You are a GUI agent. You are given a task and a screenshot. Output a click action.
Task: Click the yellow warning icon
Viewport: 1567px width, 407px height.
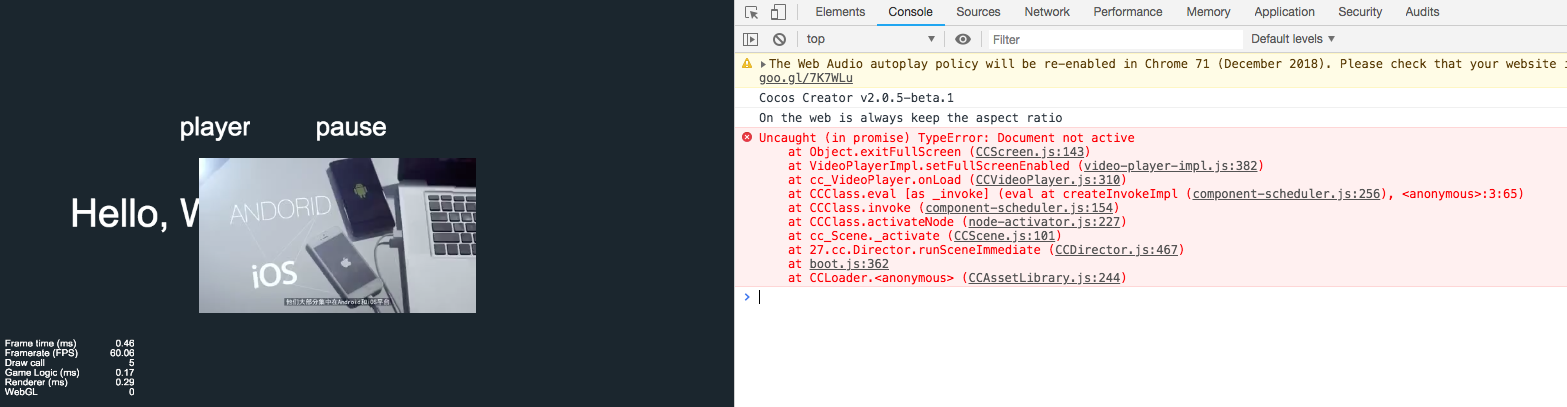click(x=747, y=64)
